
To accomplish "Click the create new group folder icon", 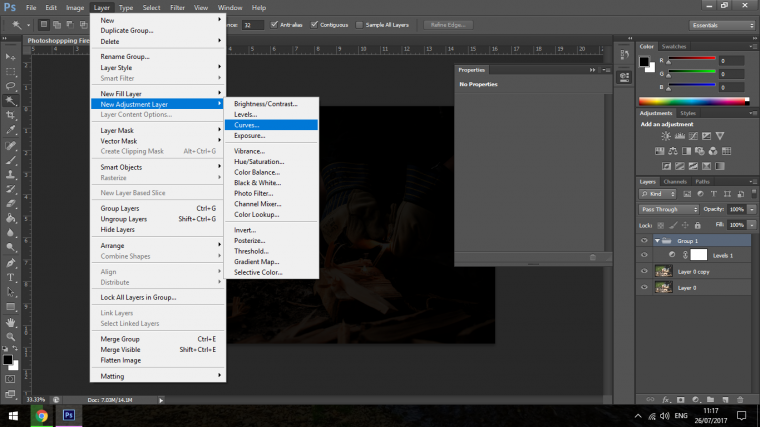I will pyautogui.click(x=711, y=400).
